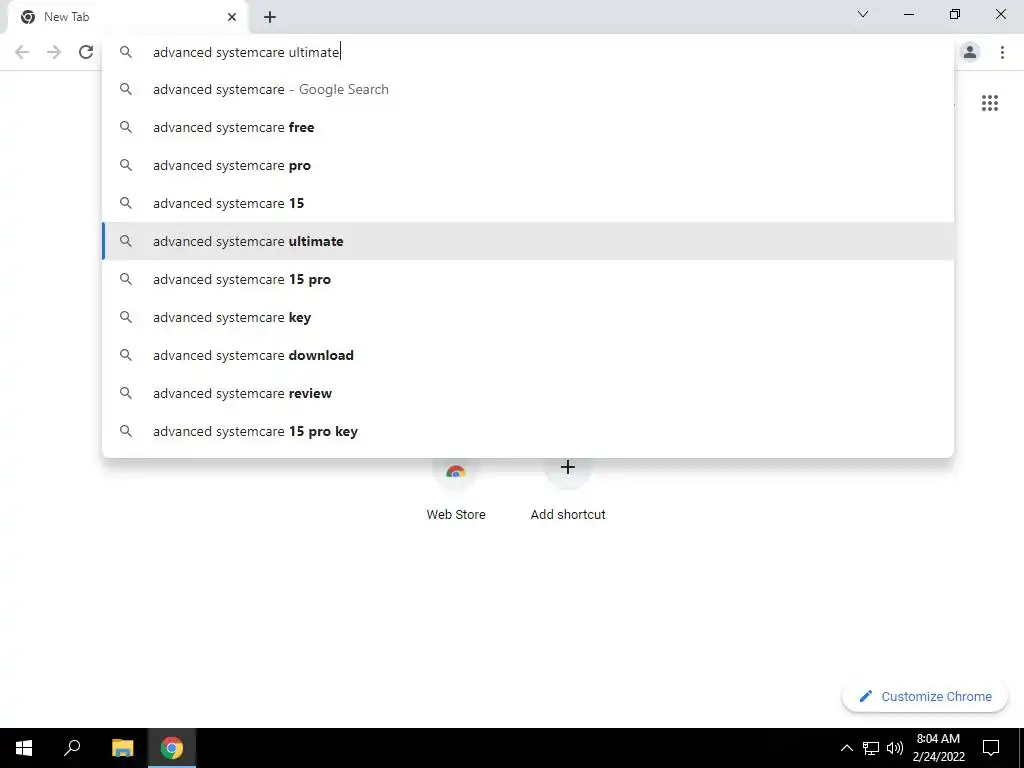The image size is (1024, 768).
Task: Show hidden system tray icons
Action: [846, 748]
